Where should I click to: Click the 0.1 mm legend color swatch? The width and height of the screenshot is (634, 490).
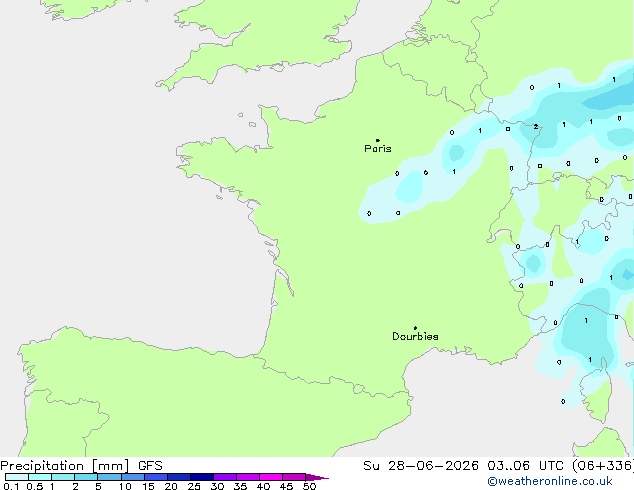coord(17,477)
